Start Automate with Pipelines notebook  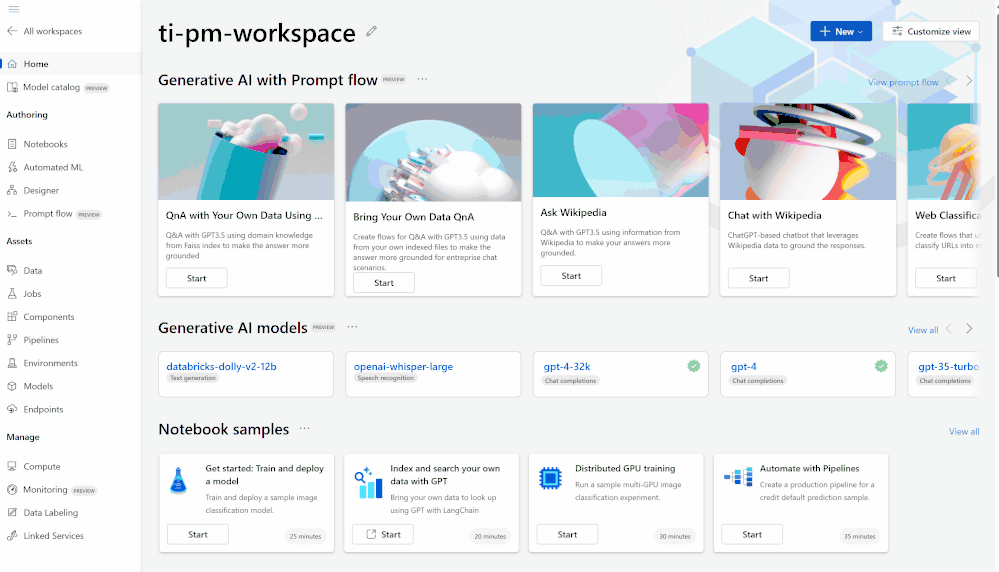point(752,534)
